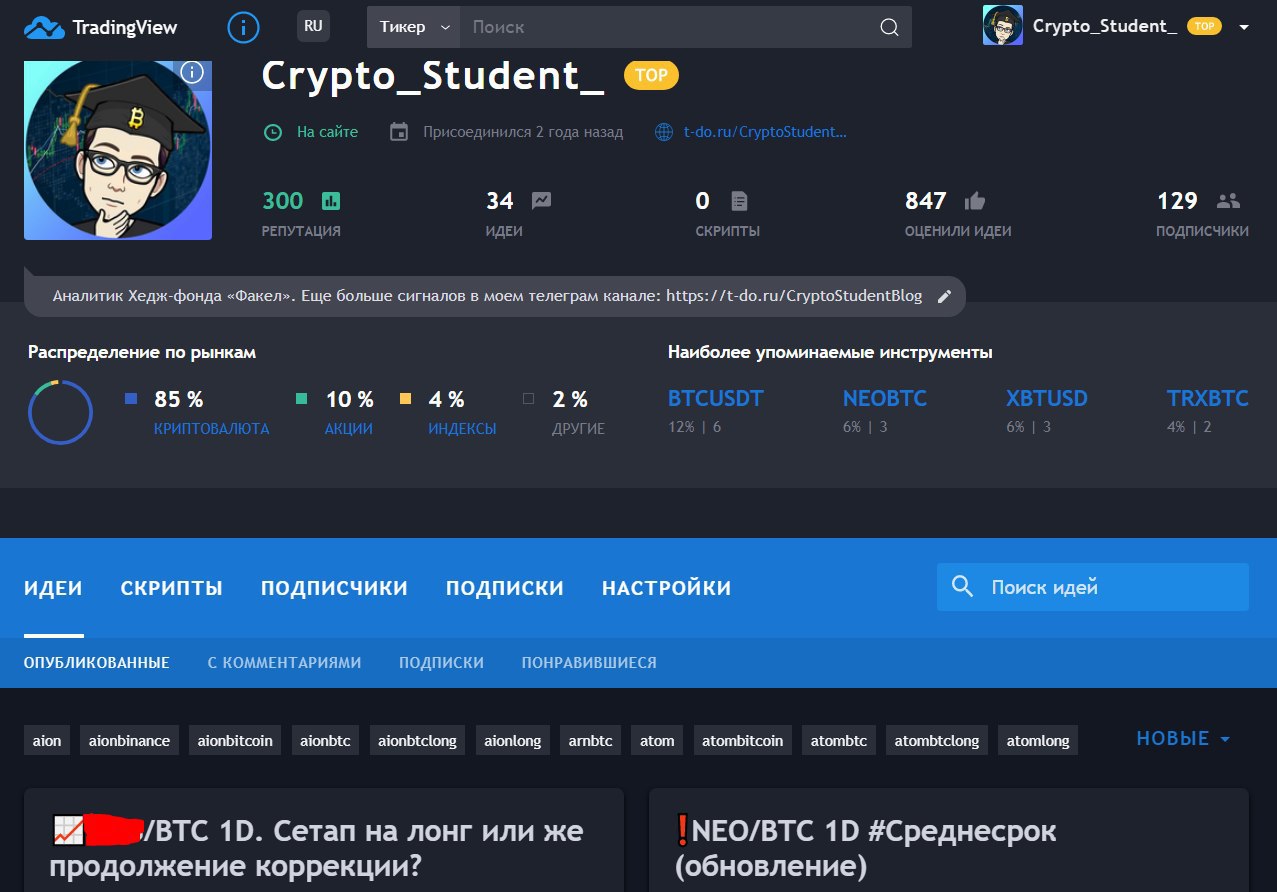Open the BTCUSDT instrument link
This screenshot has height=892, width=1277.
tap(715, 399)
